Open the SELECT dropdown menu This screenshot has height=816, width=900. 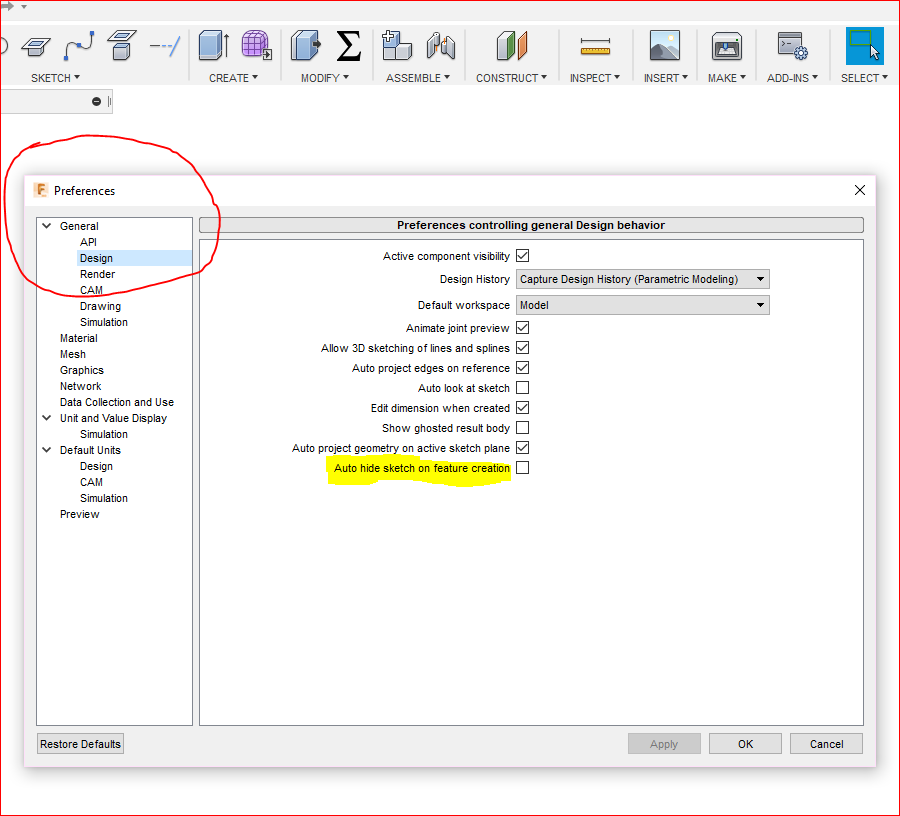point(864,78)
